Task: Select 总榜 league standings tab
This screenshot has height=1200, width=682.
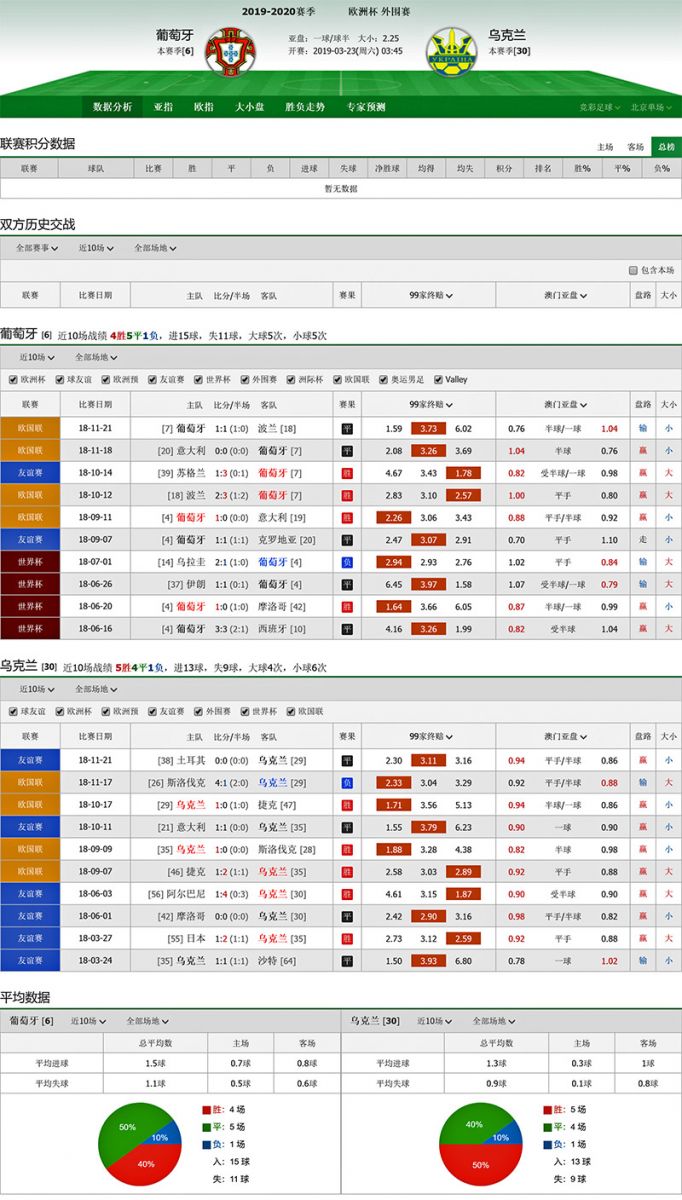Action: click(665, 147)
